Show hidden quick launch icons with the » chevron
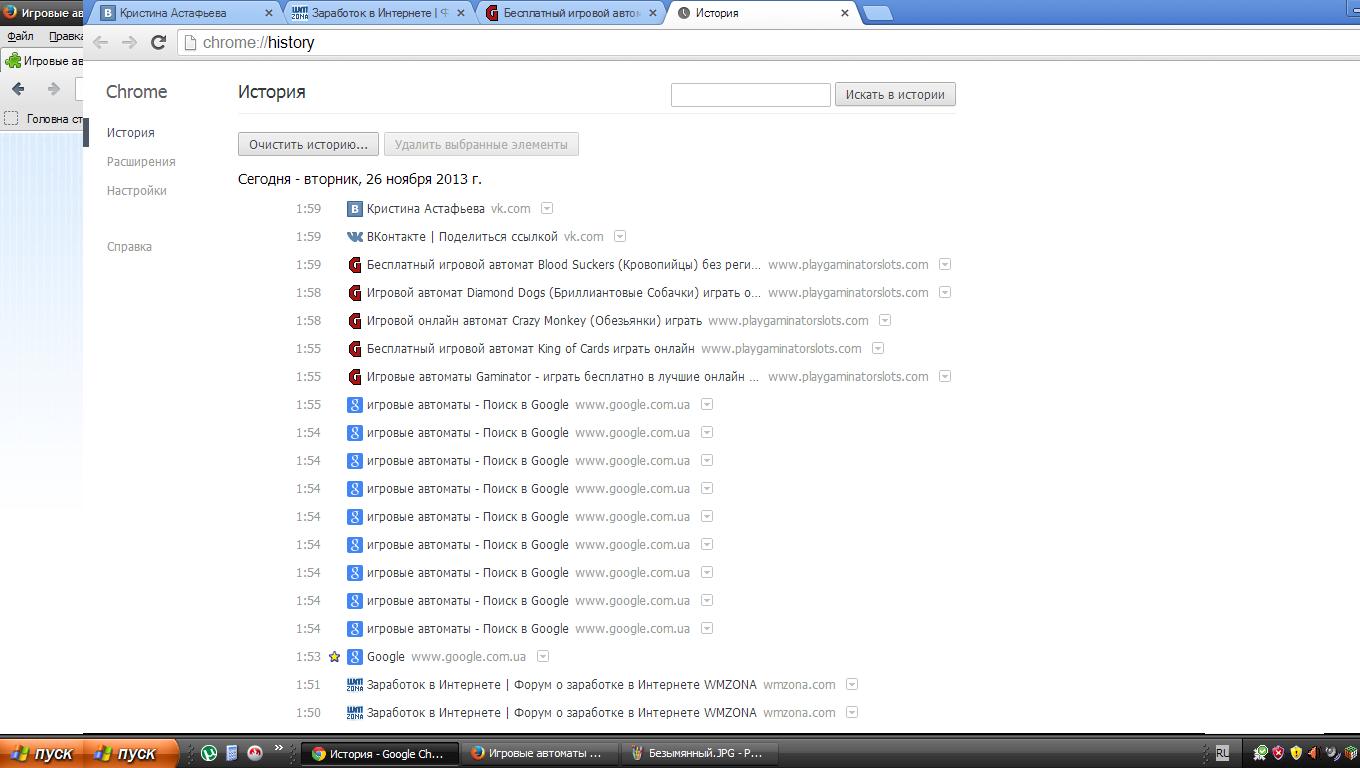The height and width of the screenshot is (768, 1360). tap(279, 750)
